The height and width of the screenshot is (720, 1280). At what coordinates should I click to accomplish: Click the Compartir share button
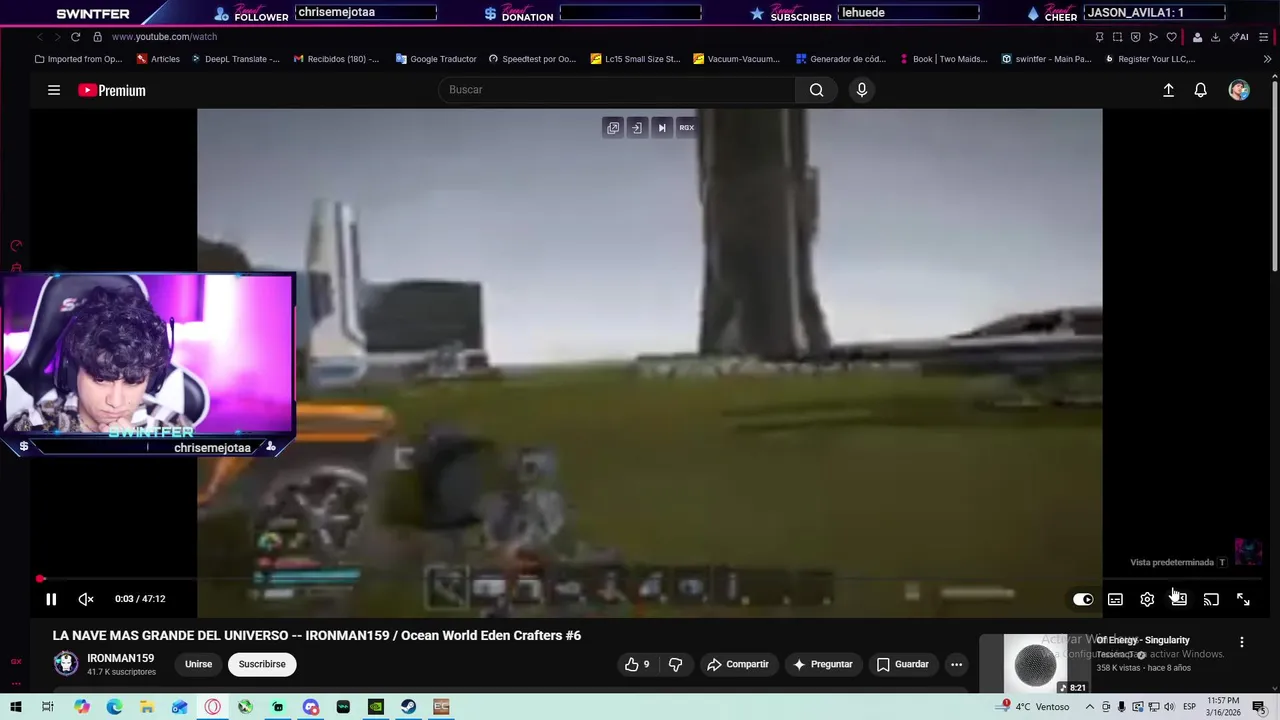[x=738, y=664]
